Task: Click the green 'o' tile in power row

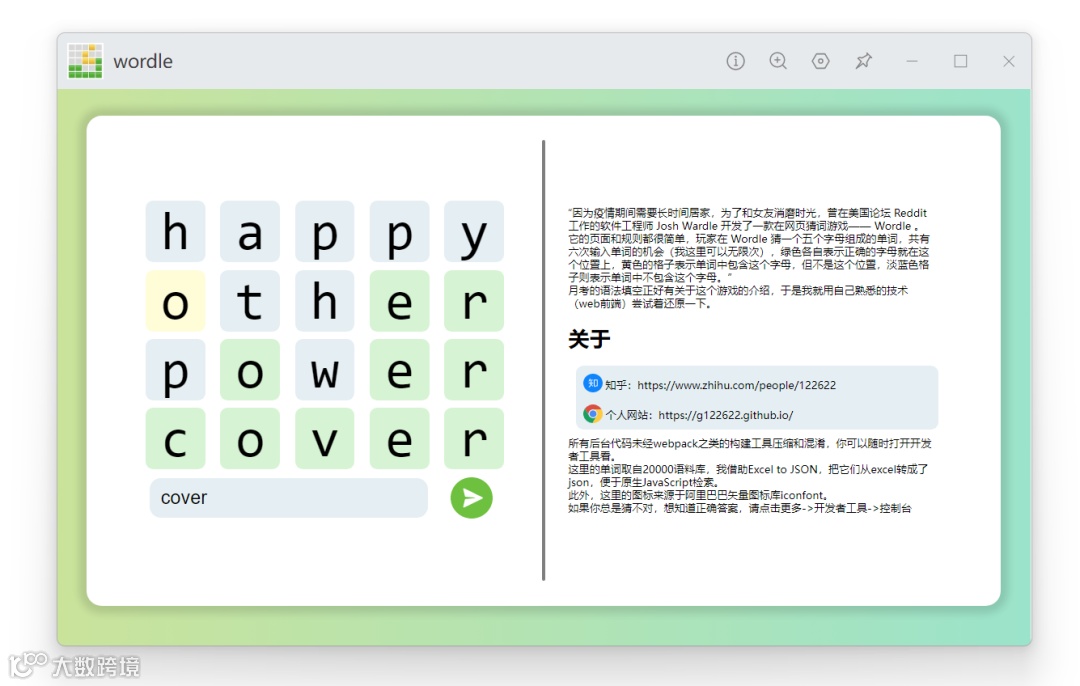Action: pos(250,370)
